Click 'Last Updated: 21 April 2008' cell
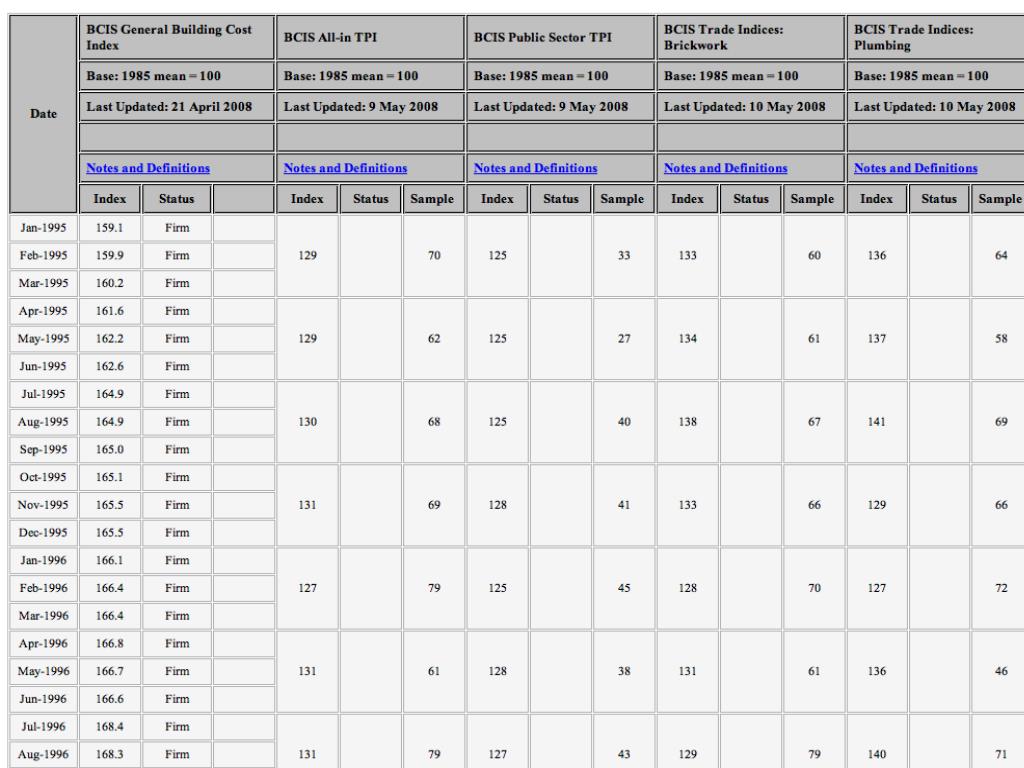Image resolution: width=1024 pixels, height=768 pixels. click(176, 106)
